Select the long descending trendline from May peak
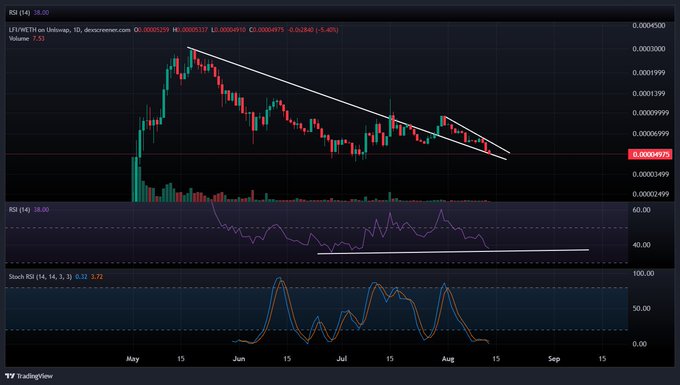The height and width of the screenshot is (385, 680). [x=347, y=104]
